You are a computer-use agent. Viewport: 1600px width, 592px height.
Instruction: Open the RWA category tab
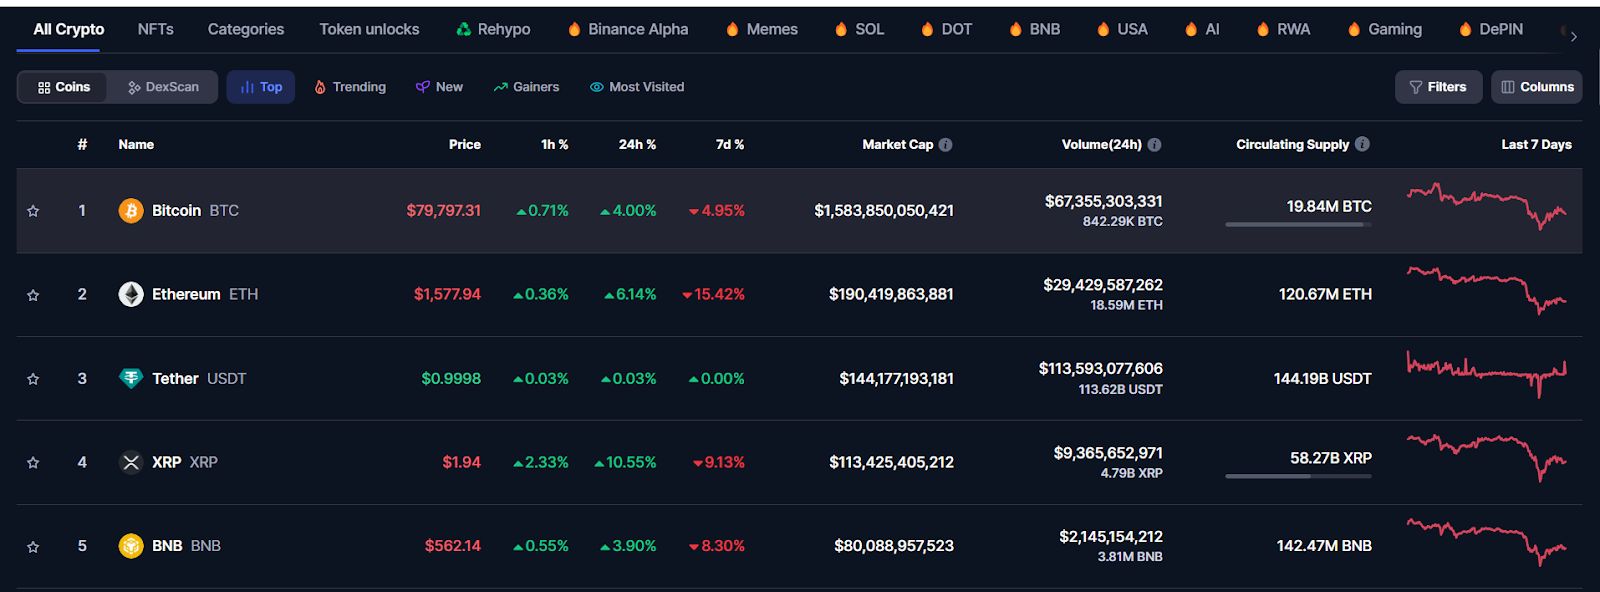[x=1283, y=29]
